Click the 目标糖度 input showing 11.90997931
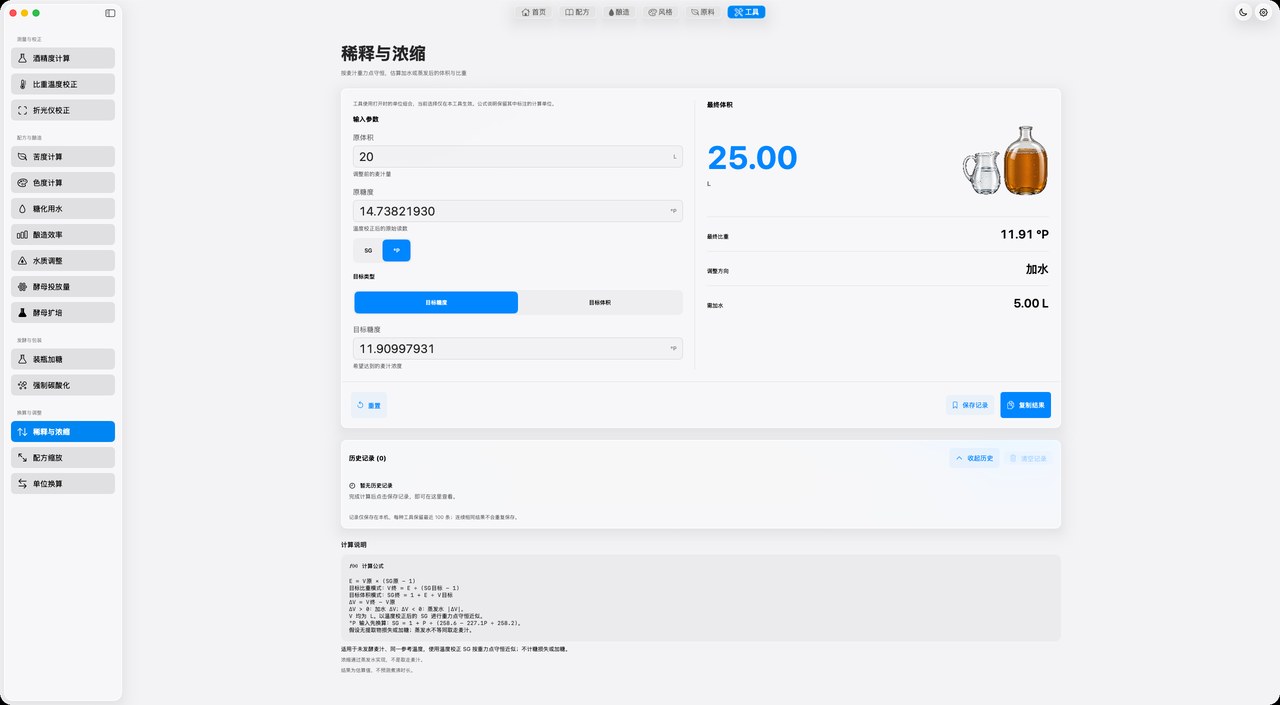Image resolution: width=1280 pixels, height=705 pixels. pos(518,349)
